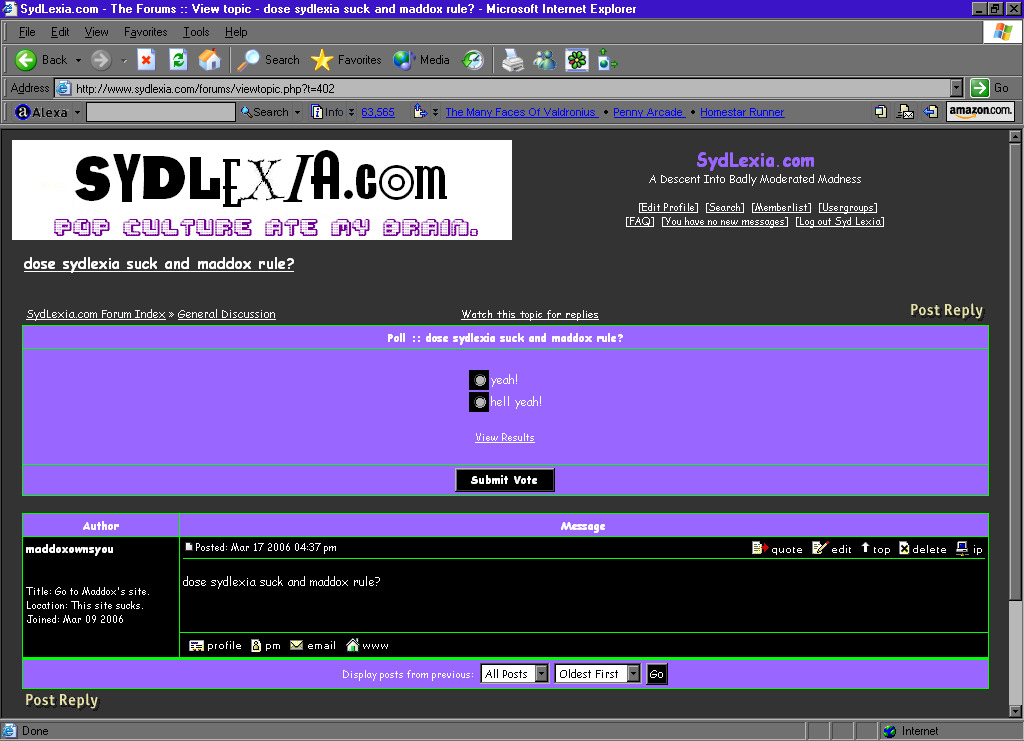Open the Alexa Search dropdown arrow
This screenshot has height=741, width=1024.
[297, 112]
